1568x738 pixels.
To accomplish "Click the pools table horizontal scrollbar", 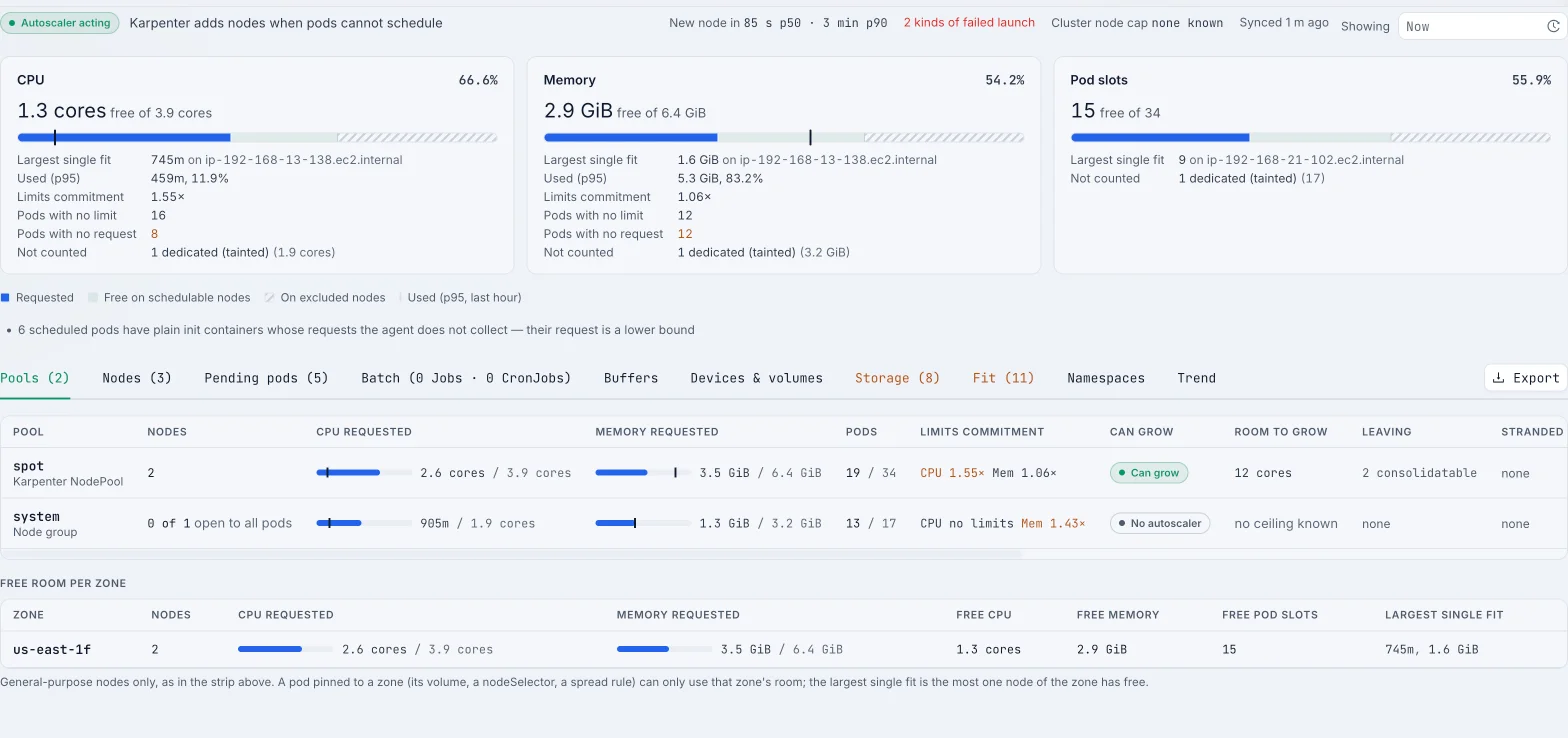I will tap(510, 553).
